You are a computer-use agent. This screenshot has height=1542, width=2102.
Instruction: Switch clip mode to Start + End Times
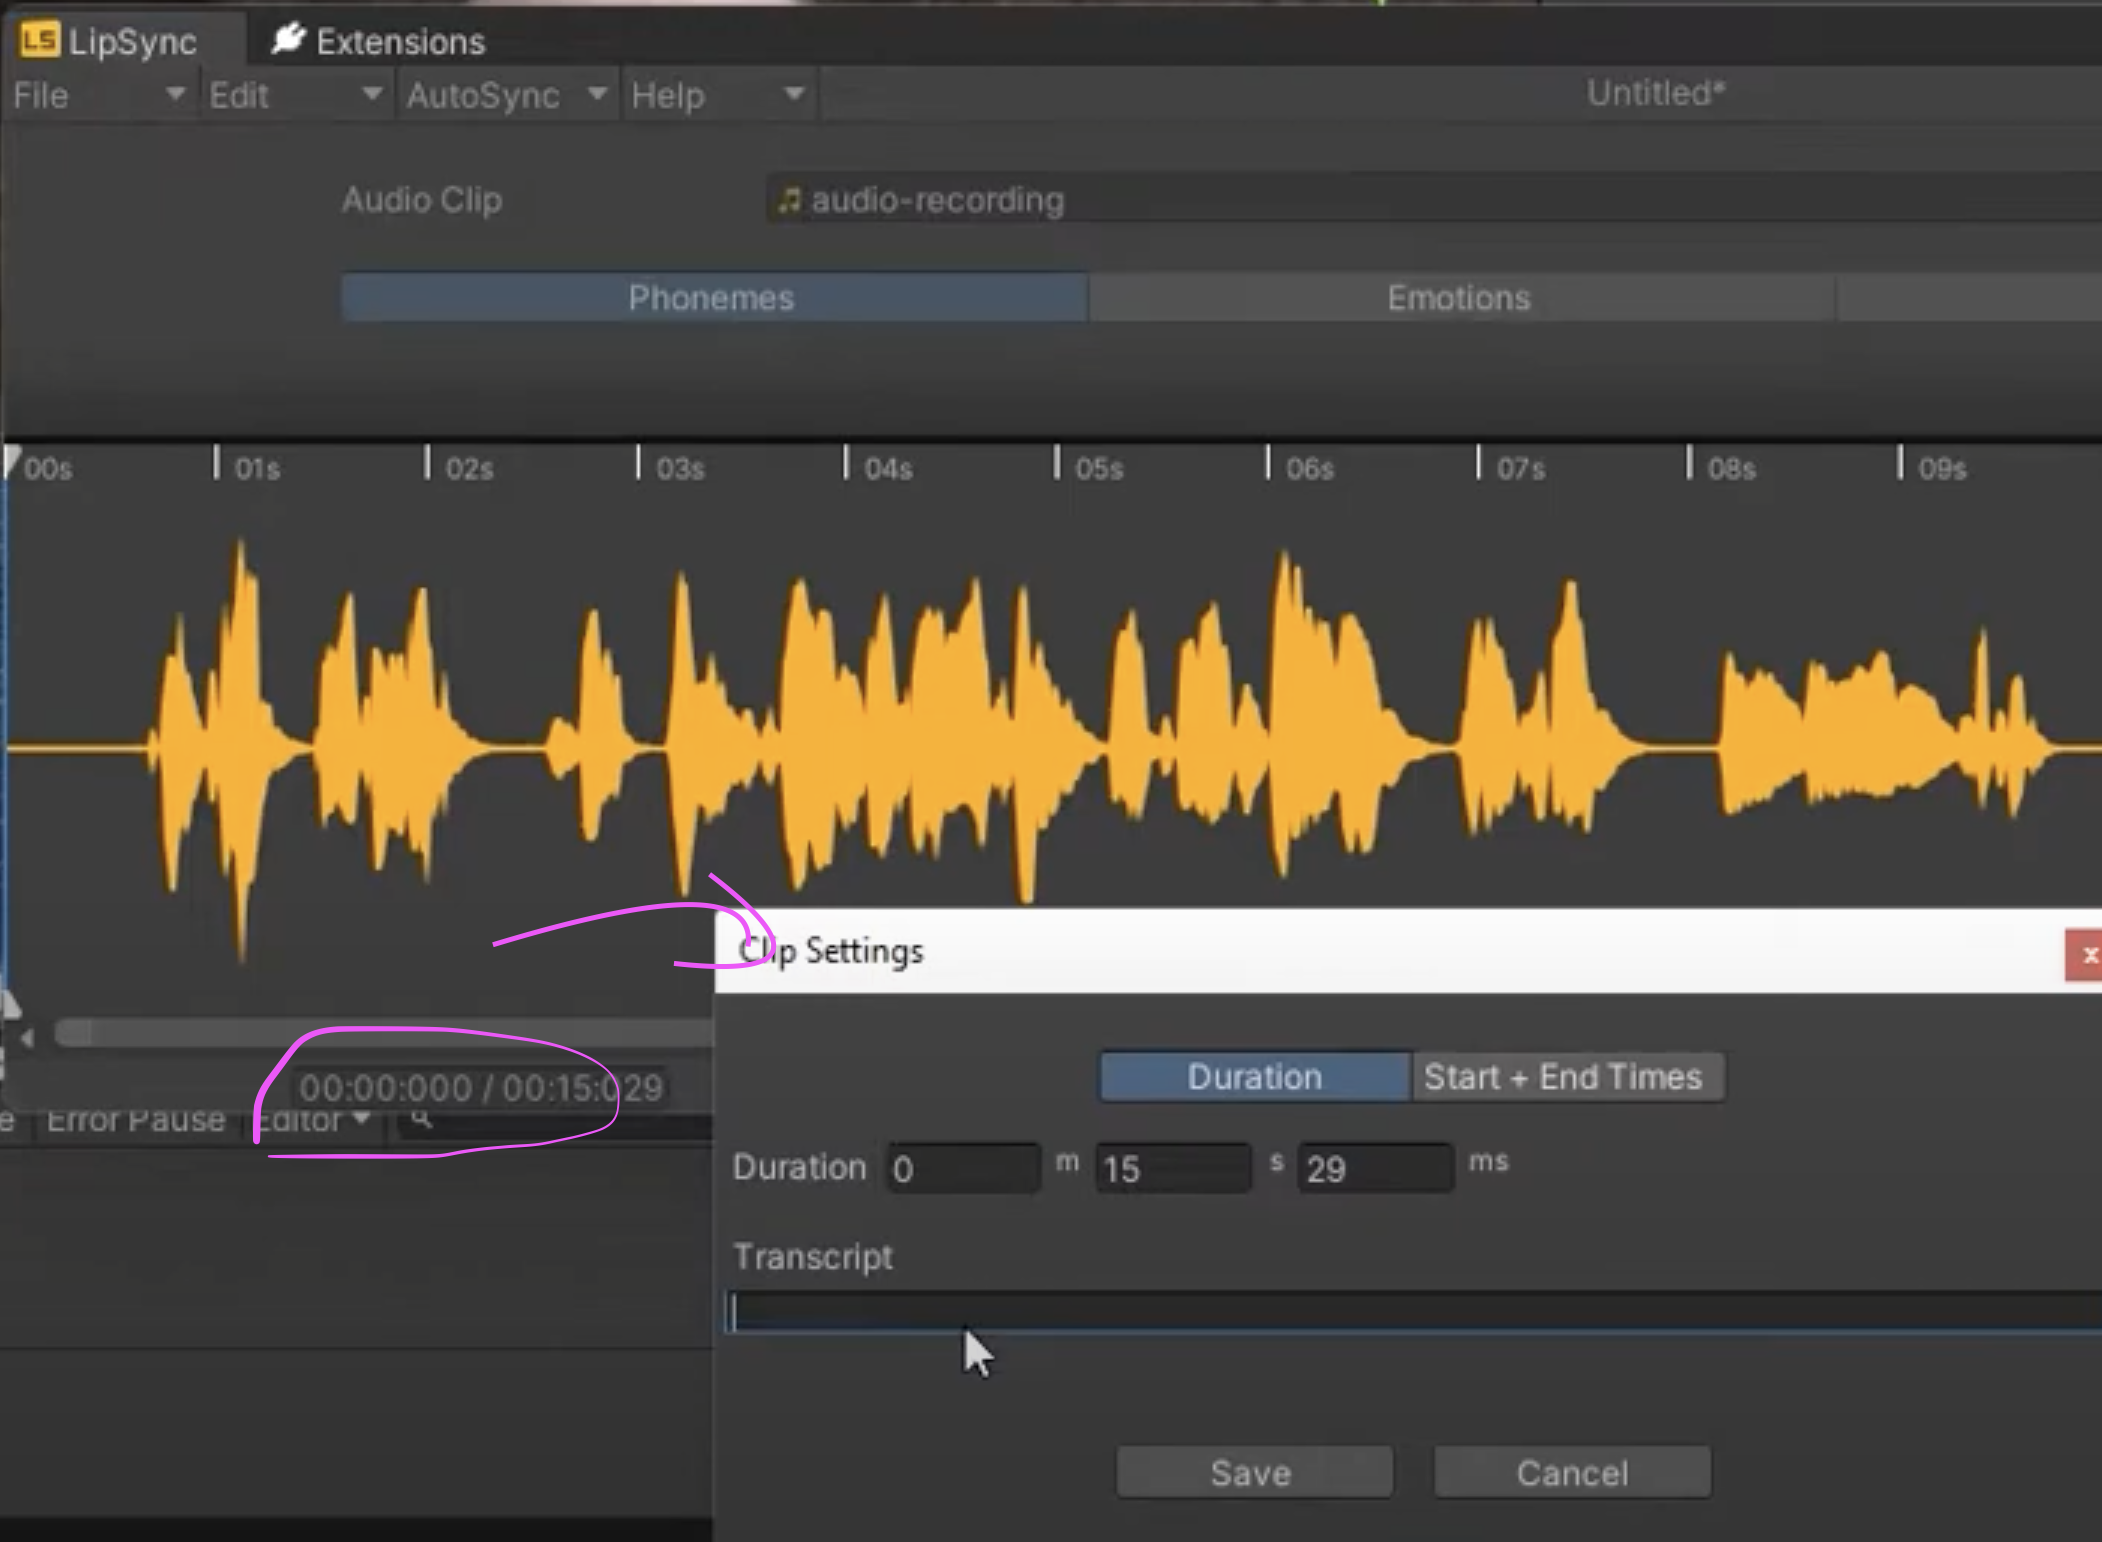[x=1565, y=1077]
